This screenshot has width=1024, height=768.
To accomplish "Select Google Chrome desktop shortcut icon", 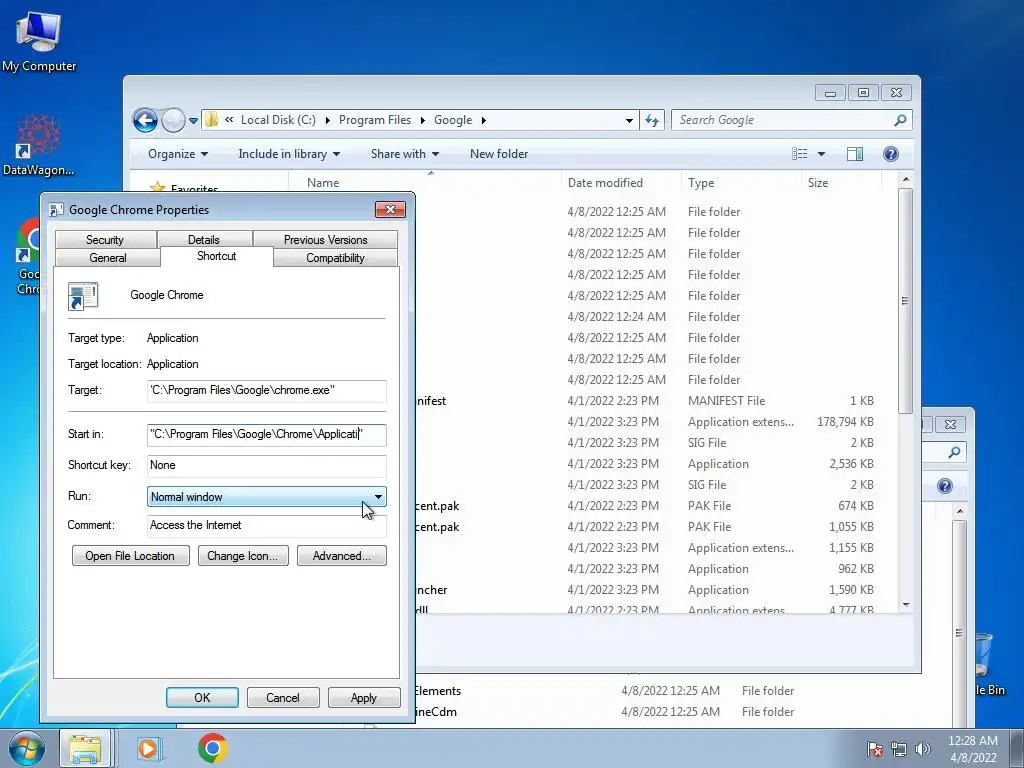I will 29,256.
